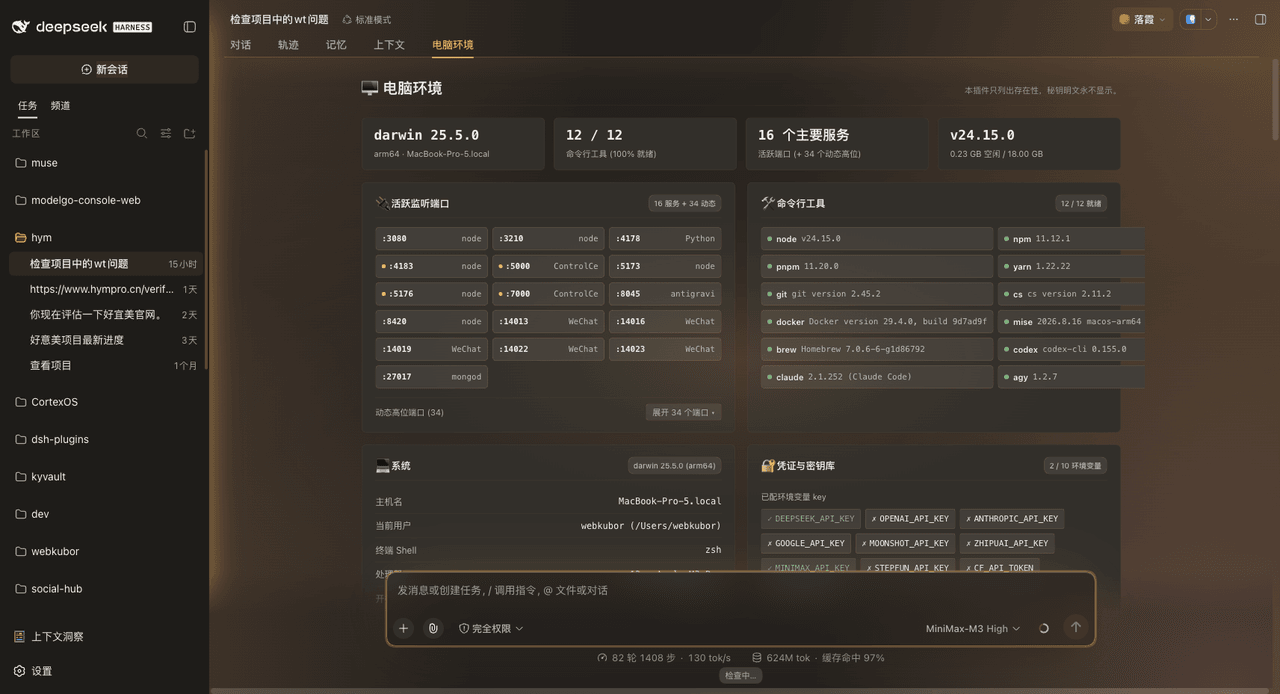
Task: Click port :4178 Python entry
Action: 665,238
